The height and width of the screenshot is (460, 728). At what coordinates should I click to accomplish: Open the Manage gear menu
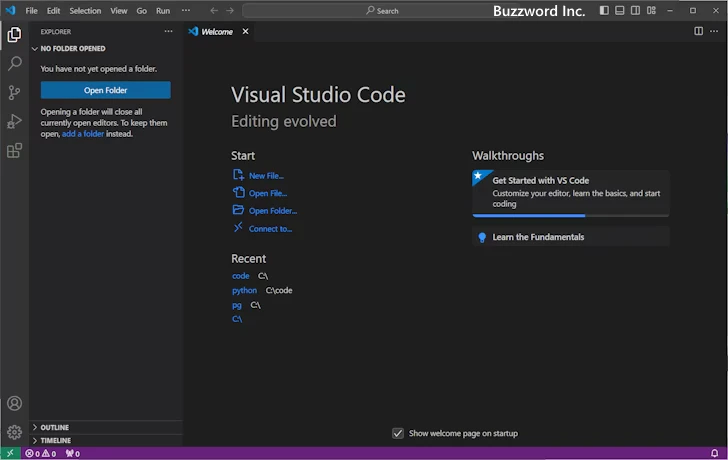pyautogui.click(x=14, y=432)
